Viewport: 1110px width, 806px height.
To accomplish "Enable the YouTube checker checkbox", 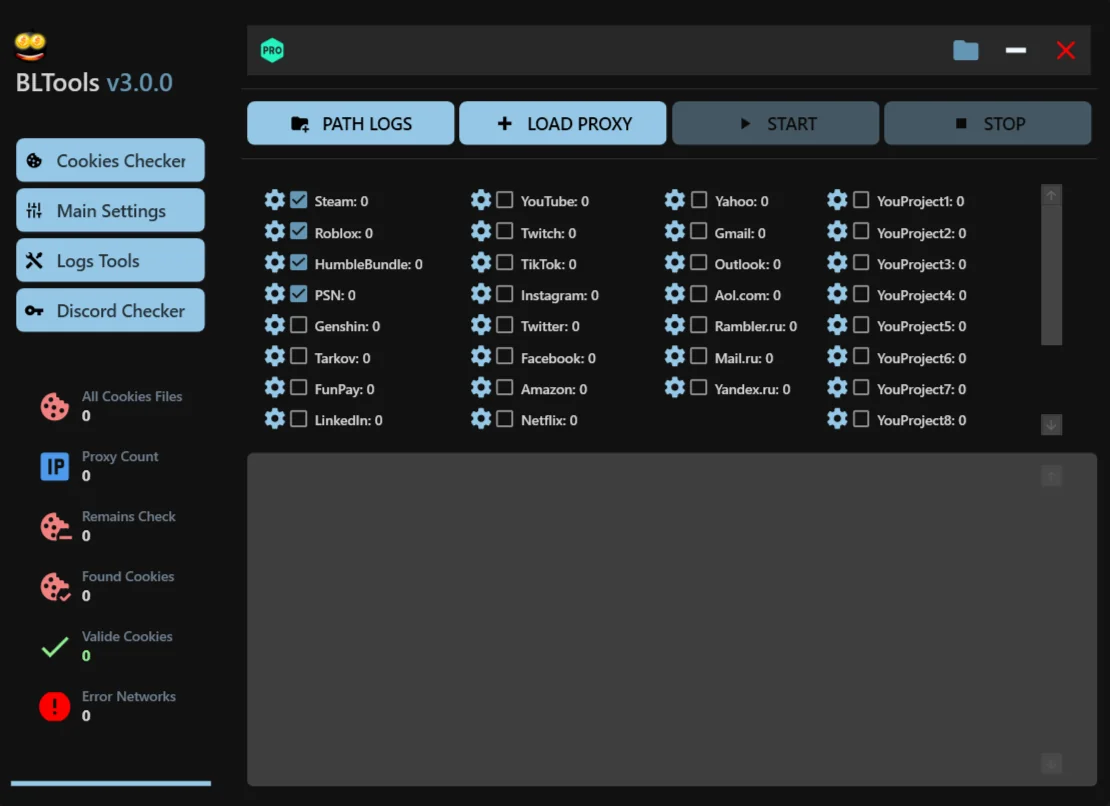I will (504, 200).
